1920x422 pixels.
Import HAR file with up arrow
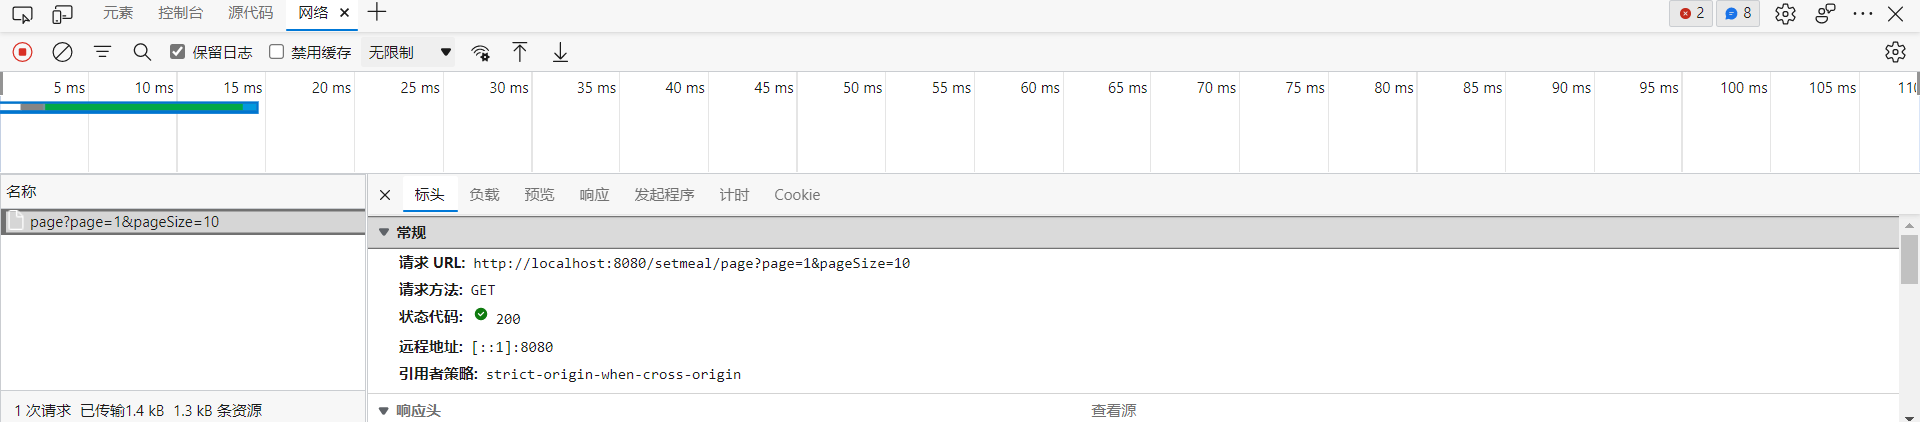520,52
